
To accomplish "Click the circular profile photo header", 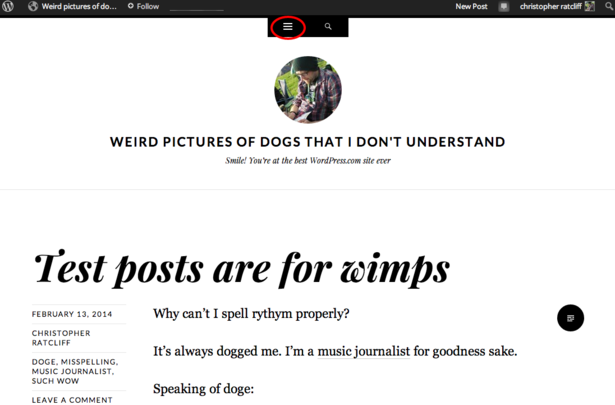I will coord(308,90).
